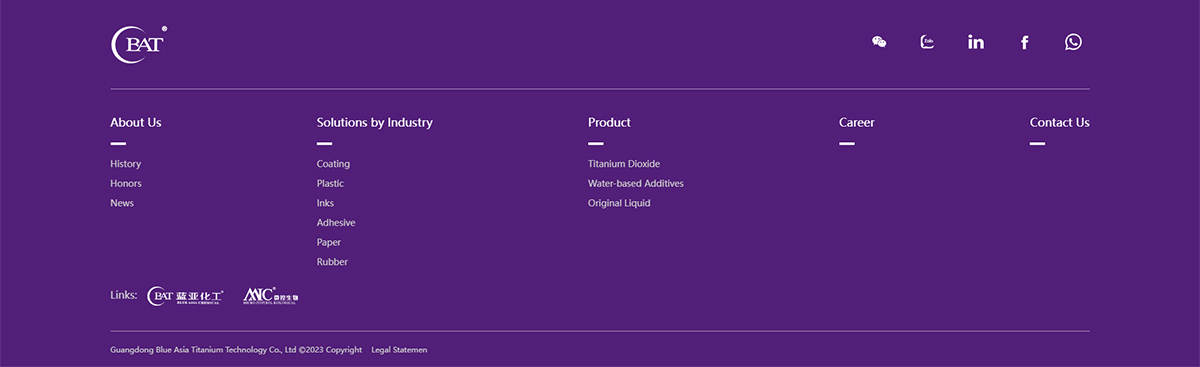Go to the Product heading
The image size is (1200, 367).
pyautogui.click(x=609, y=122)
